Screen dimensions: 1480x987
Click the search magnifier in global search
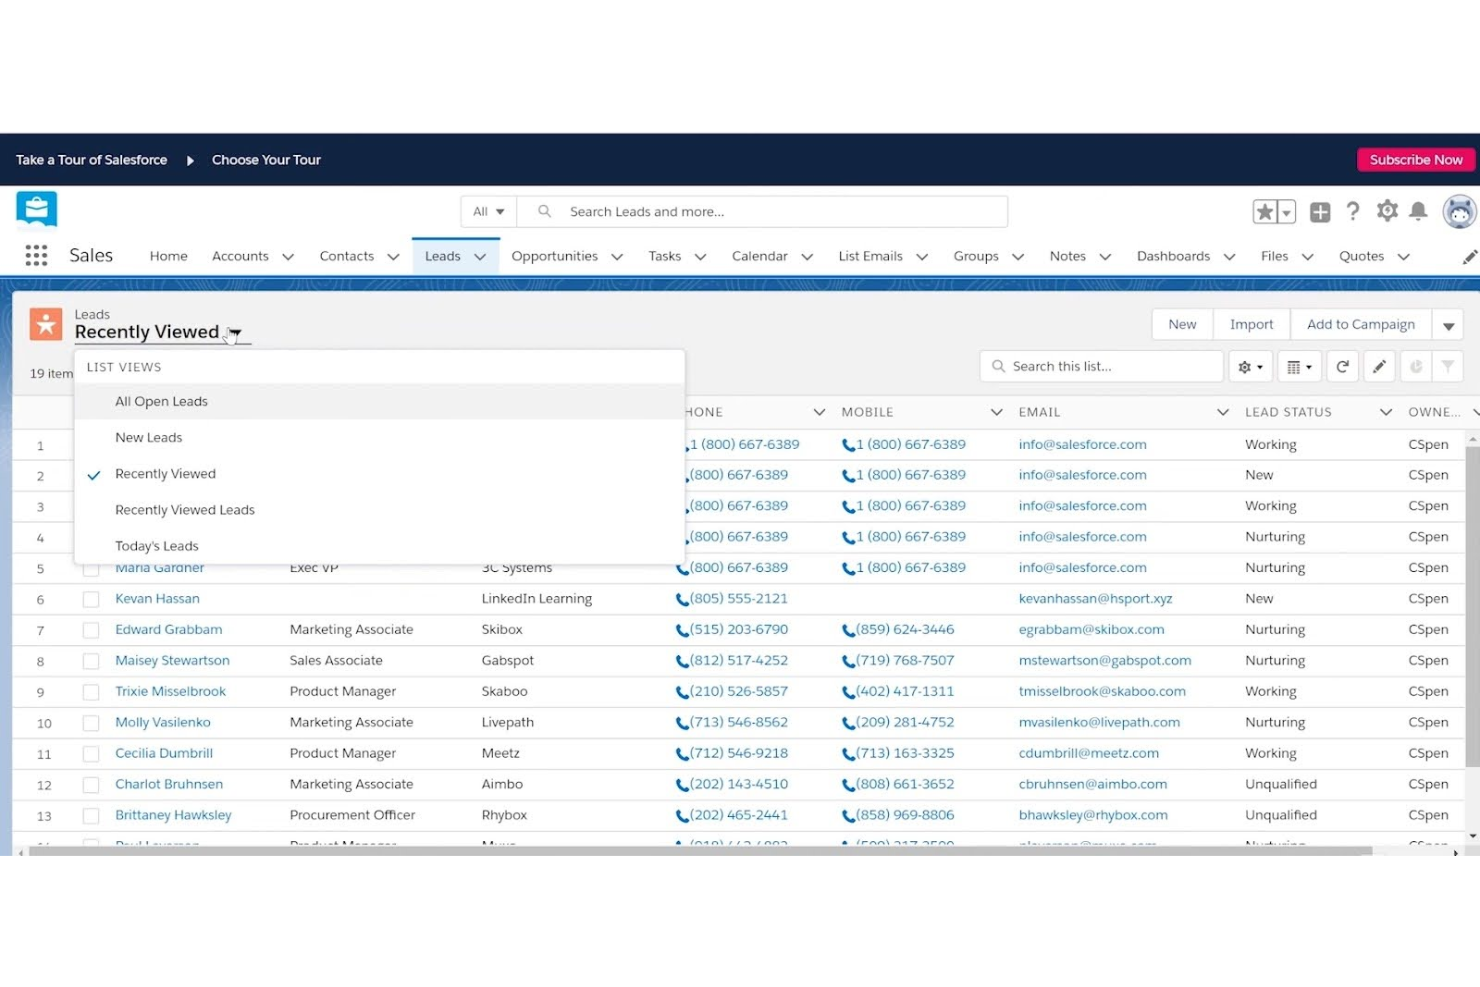[544, 211]
